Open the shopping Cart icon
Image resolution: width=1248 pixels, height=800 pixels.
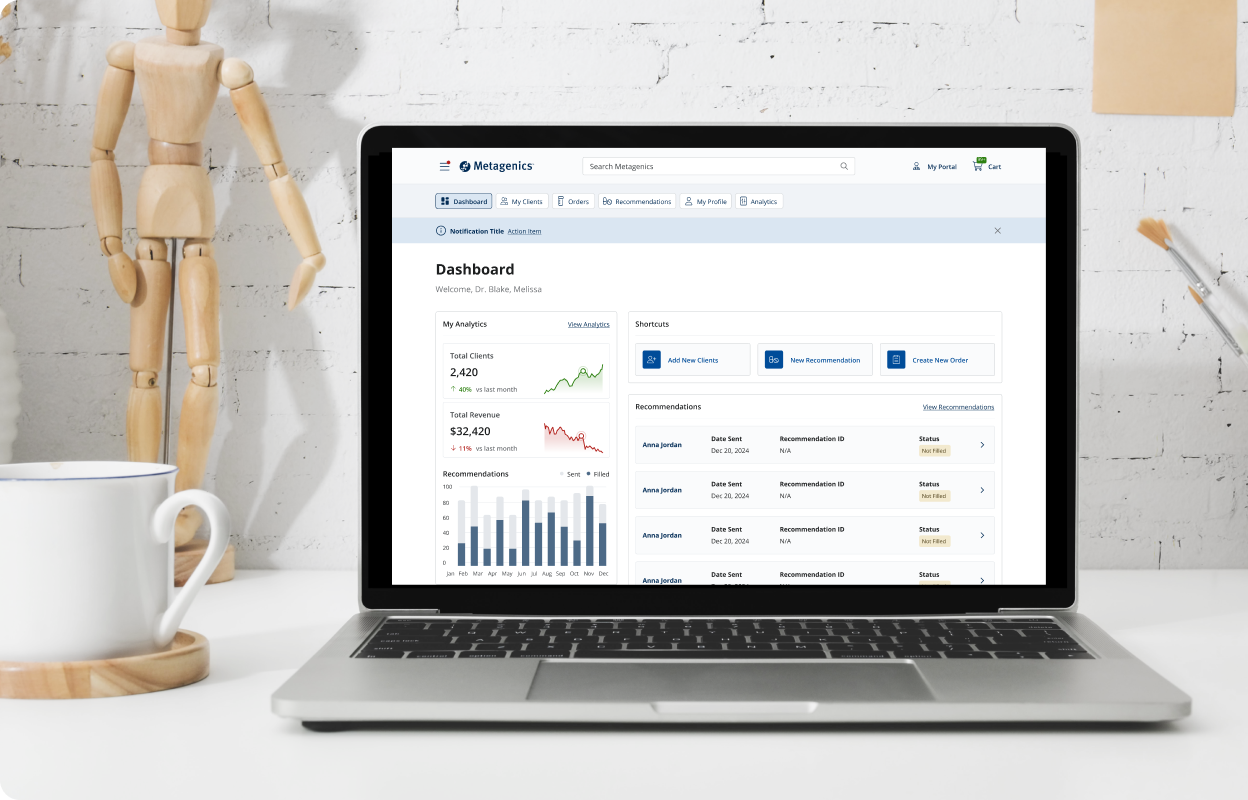click(x=978, y=166)
